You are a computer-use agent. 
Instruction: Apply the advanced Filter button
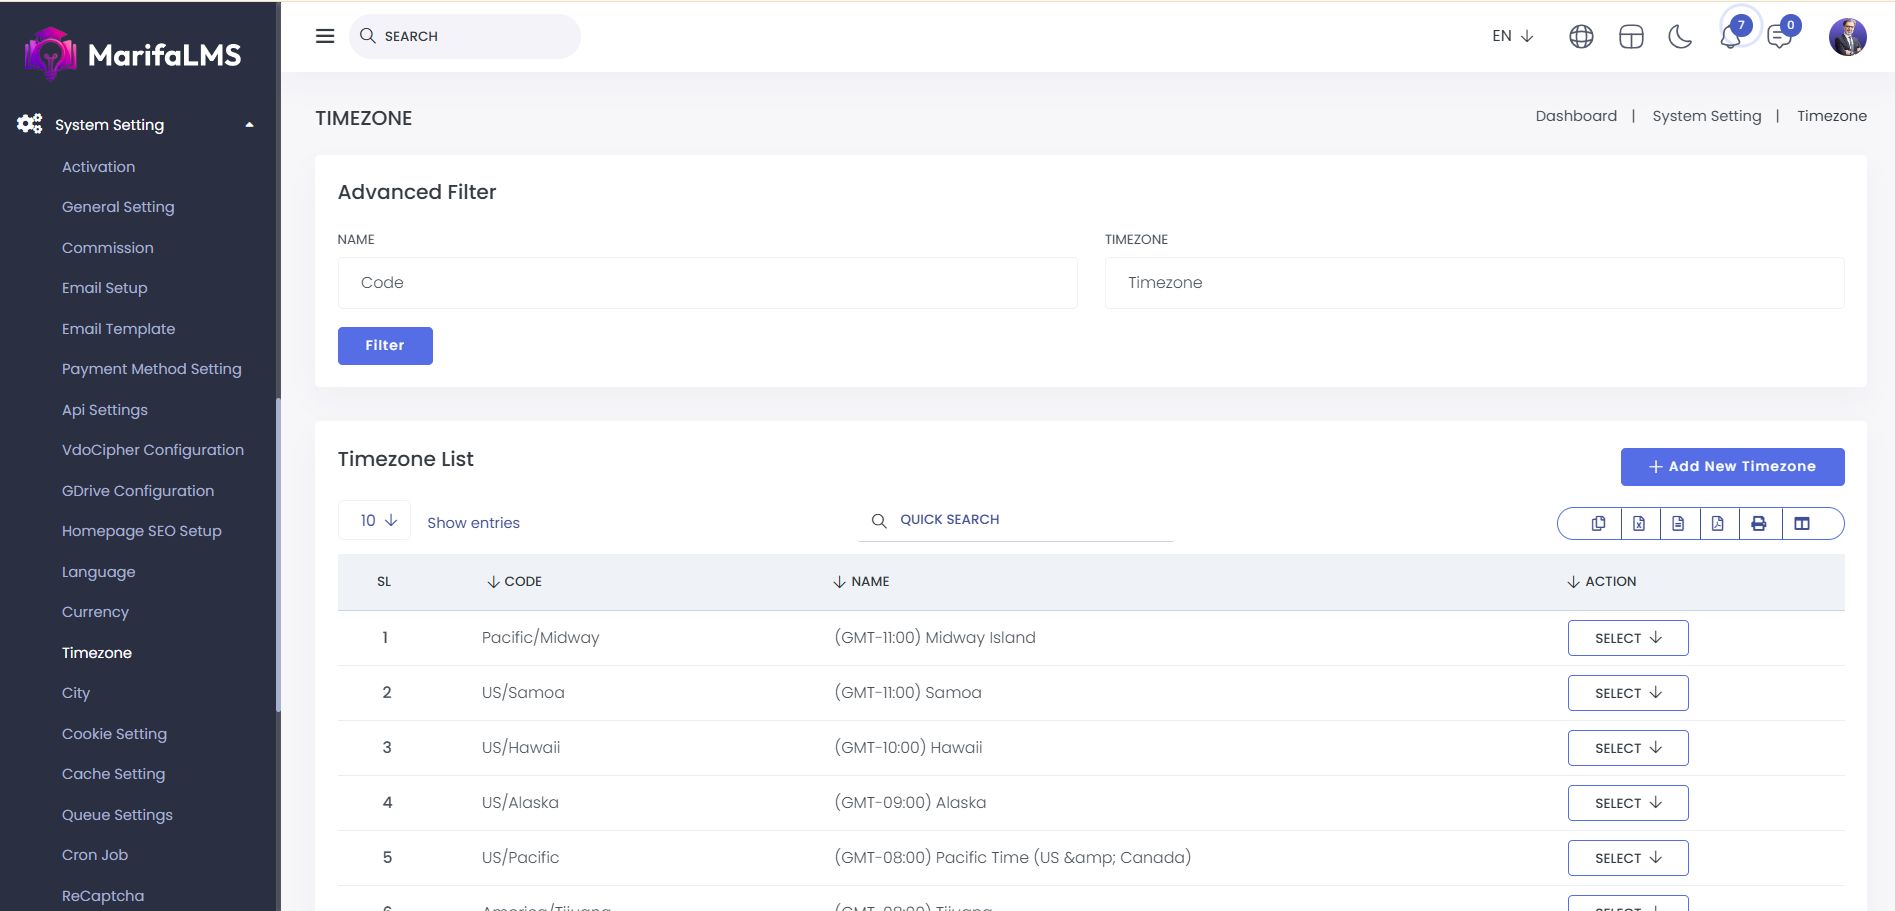(385, 346)
